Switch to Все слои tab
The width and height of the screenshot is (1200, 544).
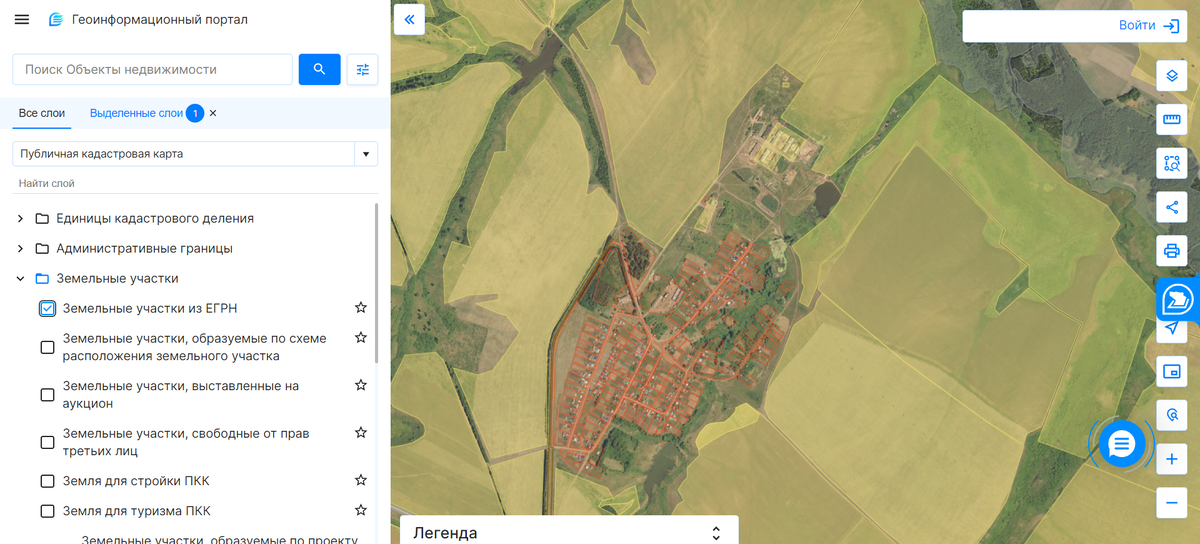42,113
